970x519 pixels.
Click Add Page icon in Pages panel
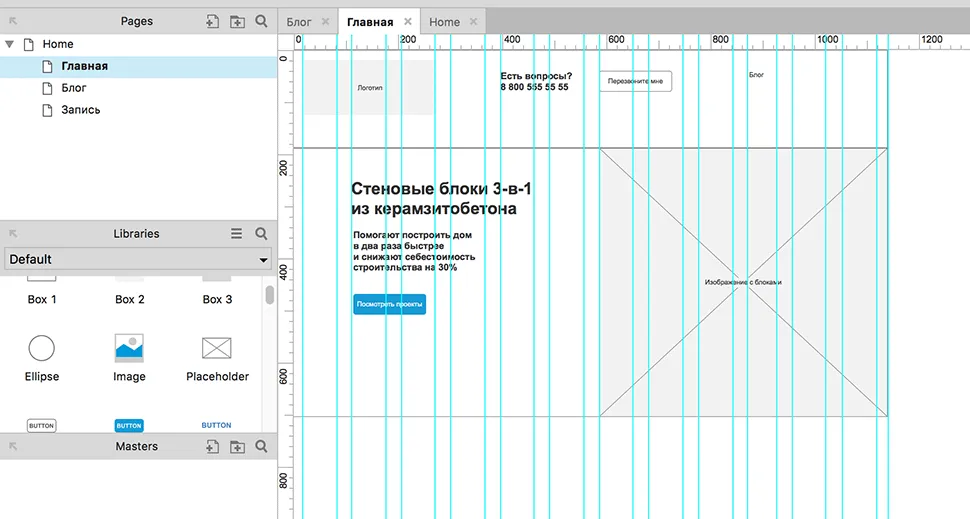click(212, 21)
